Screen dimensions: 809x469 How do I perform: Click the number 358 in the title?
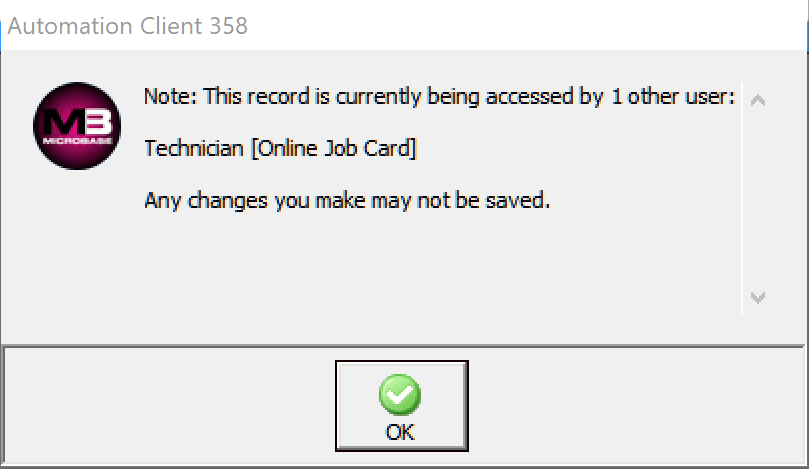226,26
